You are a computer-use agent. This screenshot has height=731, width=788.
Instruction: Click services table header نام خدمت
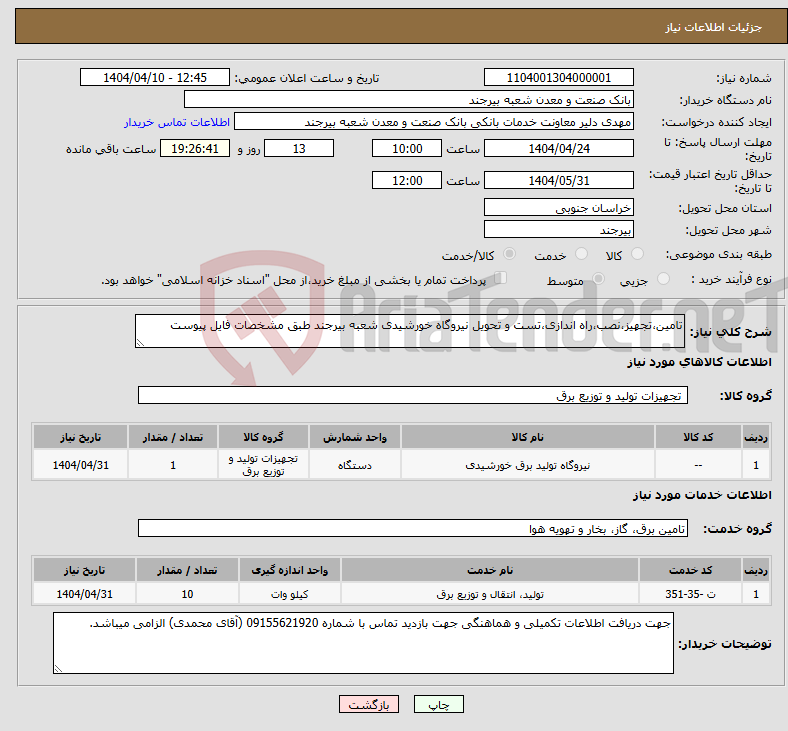(490, 570)
